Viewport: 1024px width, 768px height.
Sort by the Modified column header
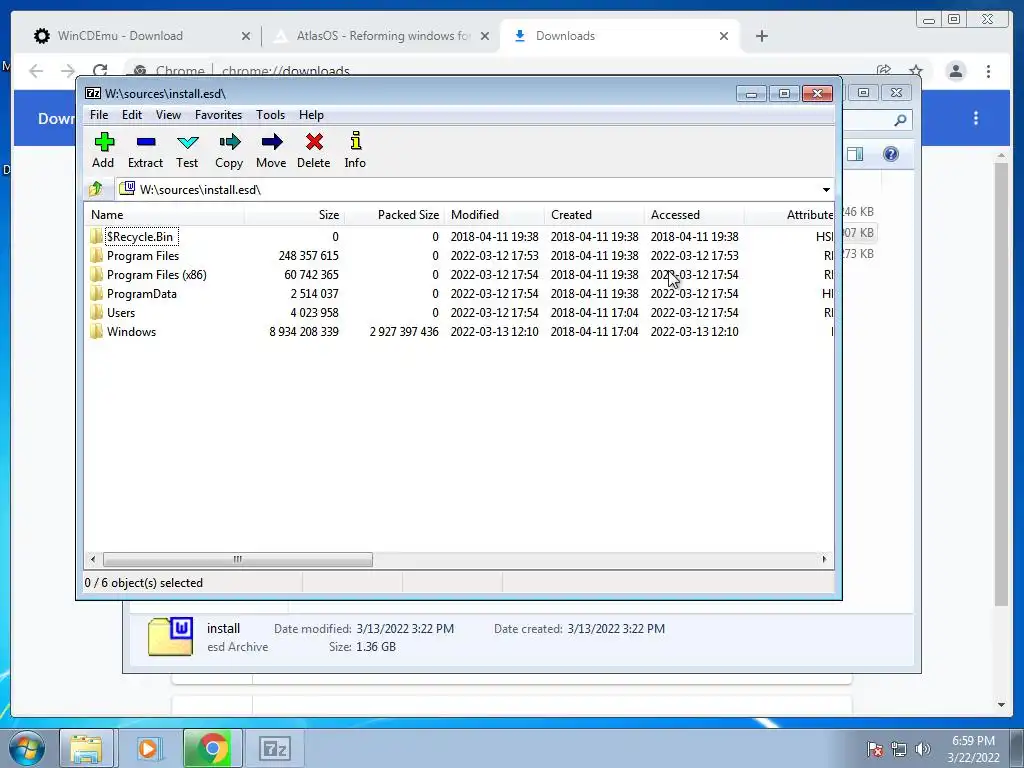pos(494,214)
